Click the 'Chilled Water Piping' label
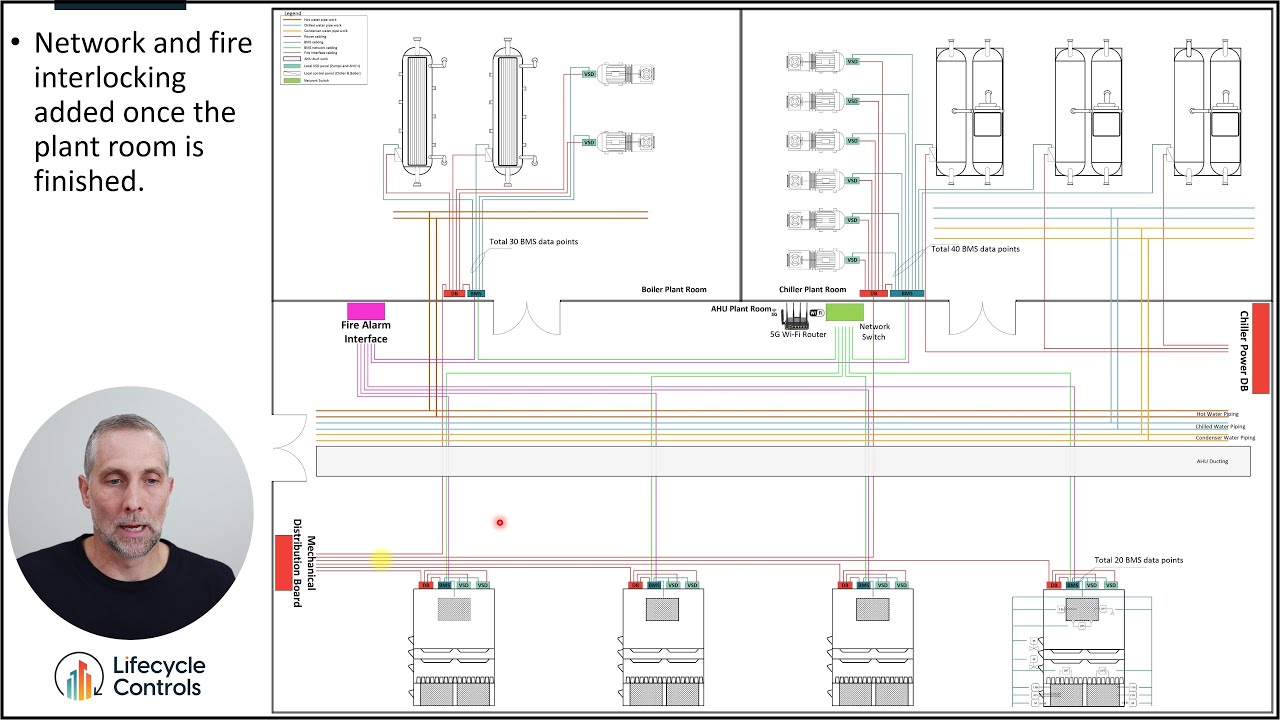This screenshot has width=1280, height=720. [1220, 426]
